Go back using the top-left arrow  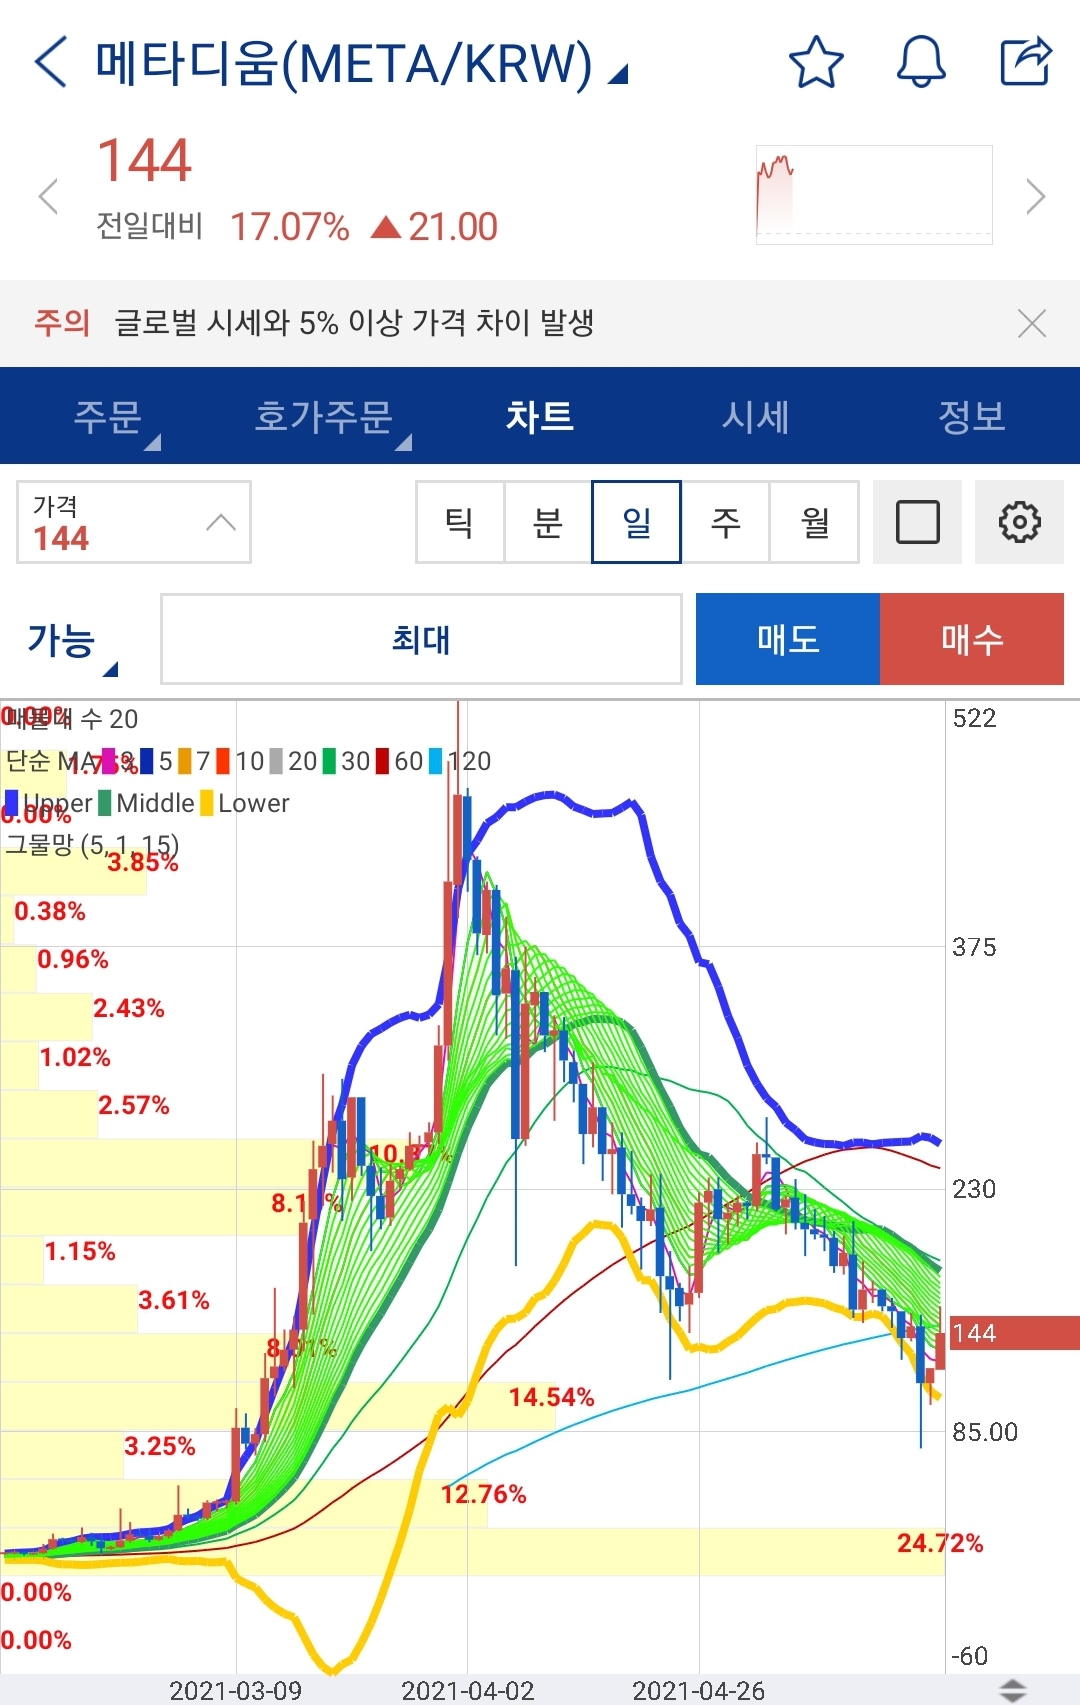(x=50, y=62)
